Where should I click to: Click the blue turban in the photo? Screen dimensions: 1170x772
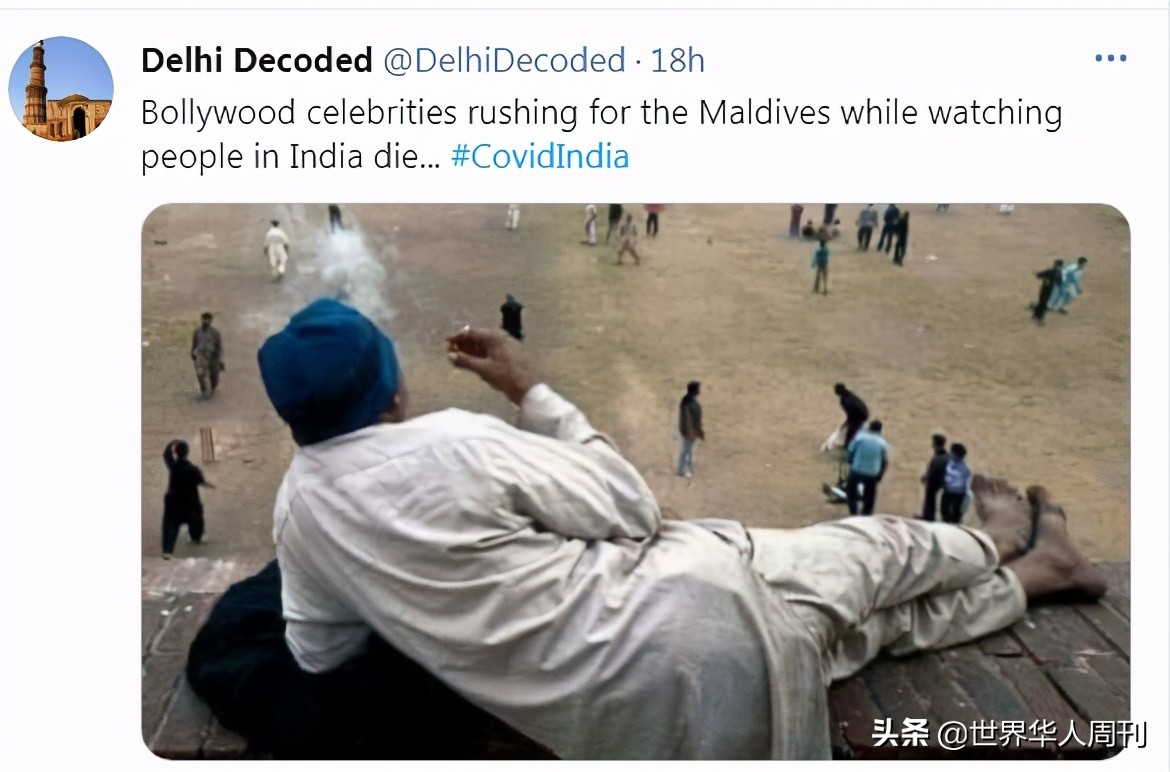tap(328, 370)
